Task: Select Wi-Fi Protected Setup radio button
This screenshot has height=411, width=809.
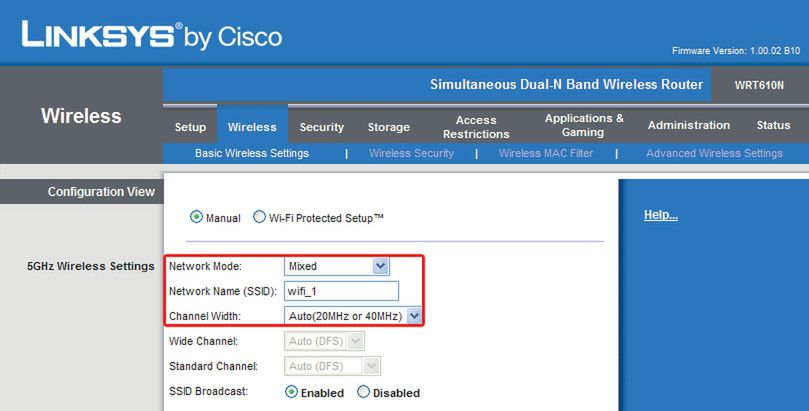Action: [x=260, y=217]
